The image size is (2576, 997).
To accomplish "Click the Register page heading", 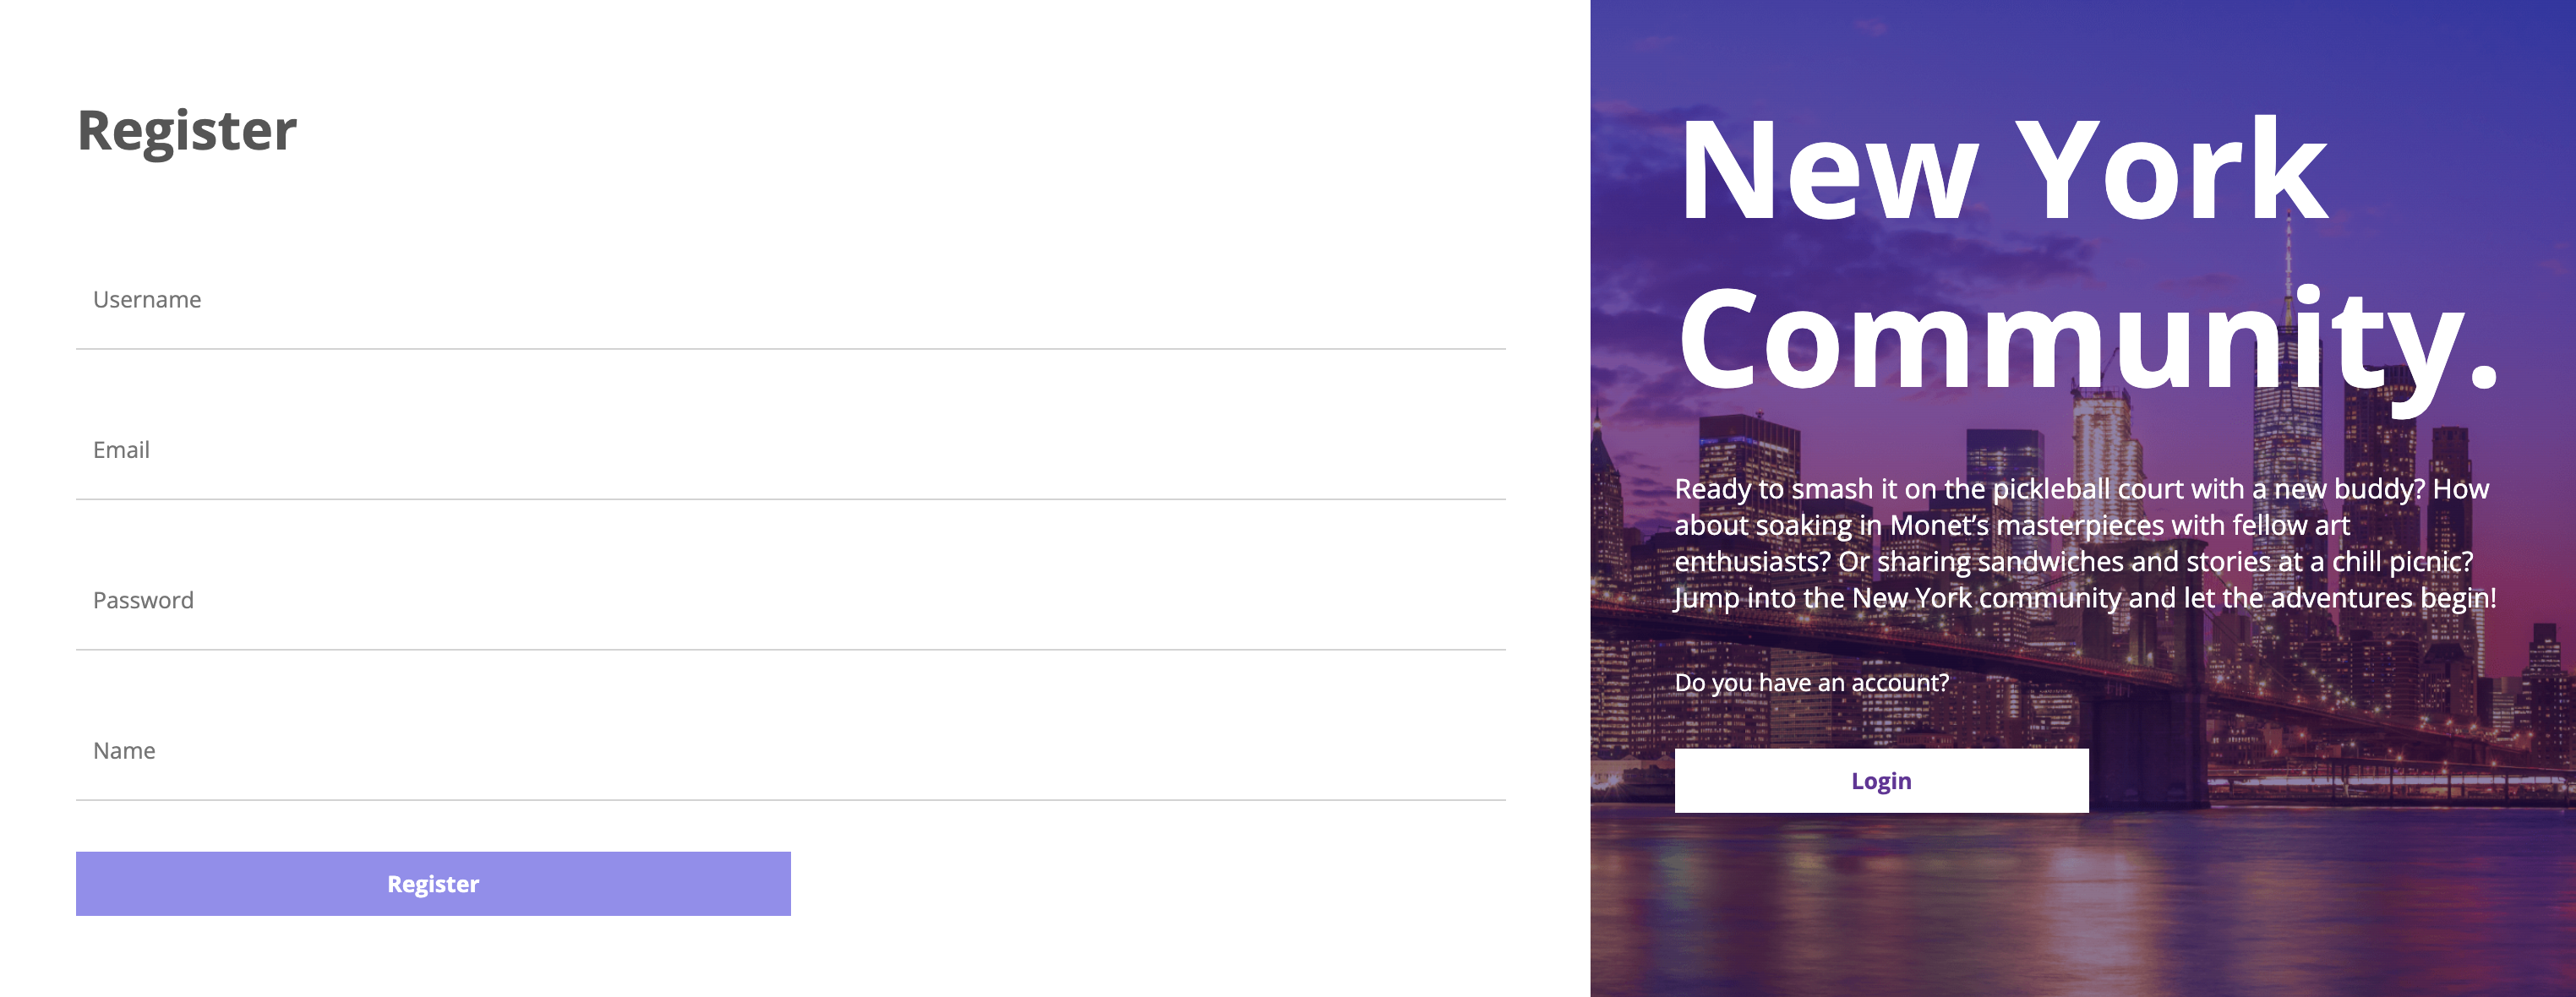I will point(187,131).
